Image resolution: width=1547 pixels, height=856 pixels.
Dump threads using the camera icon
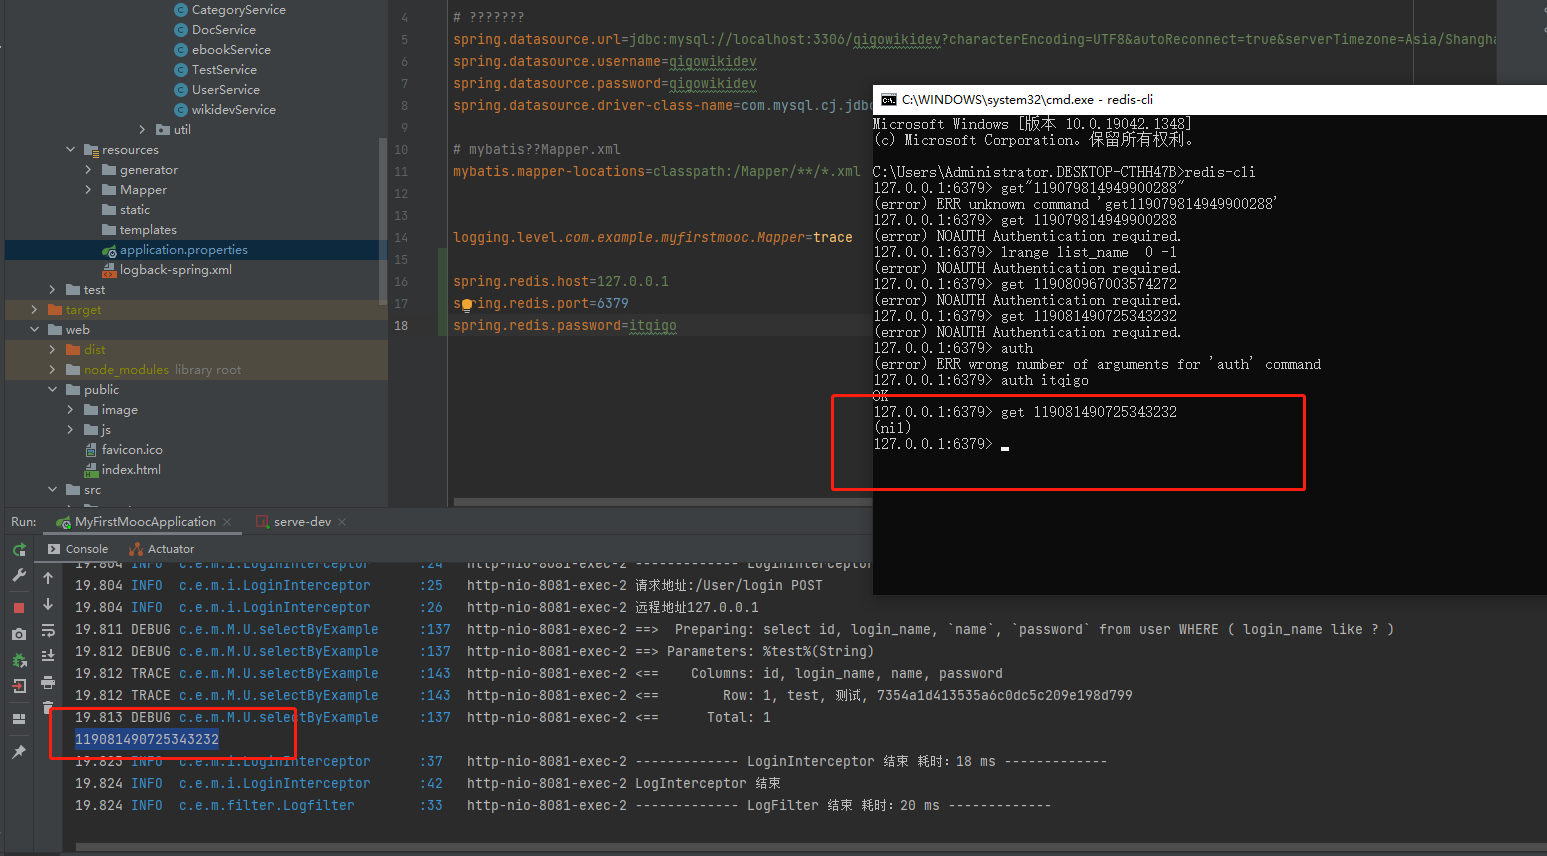pyautogui.click(x=19, y=634)
